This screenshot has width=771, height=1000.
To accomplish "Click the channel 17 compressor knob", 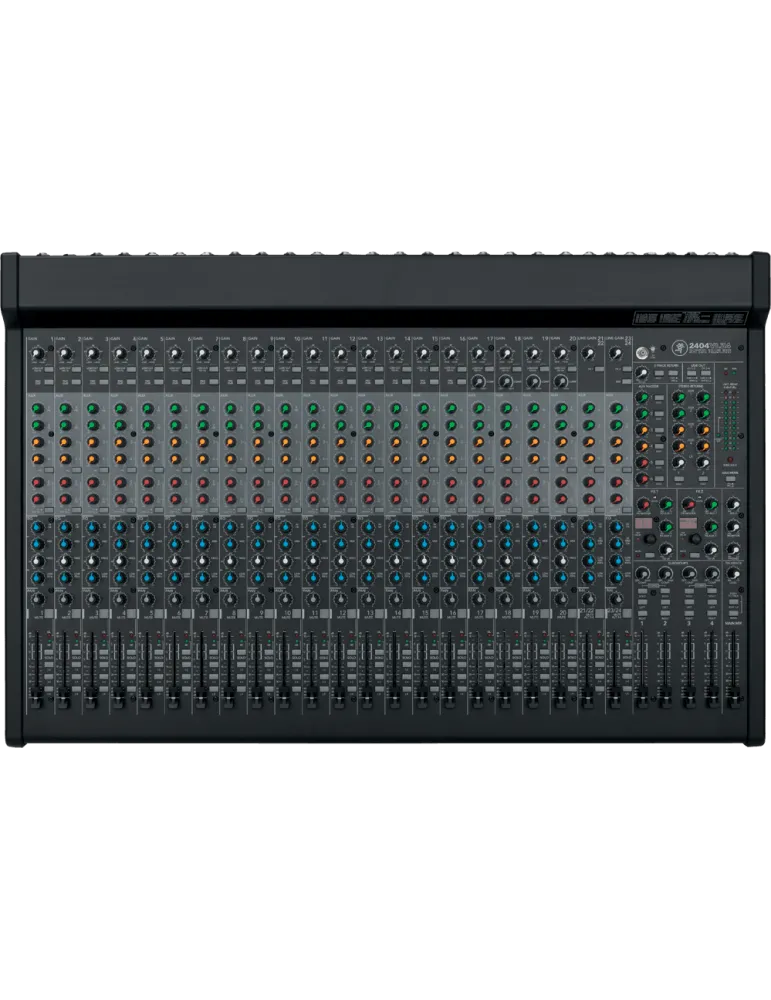I will tap(478, 382).
